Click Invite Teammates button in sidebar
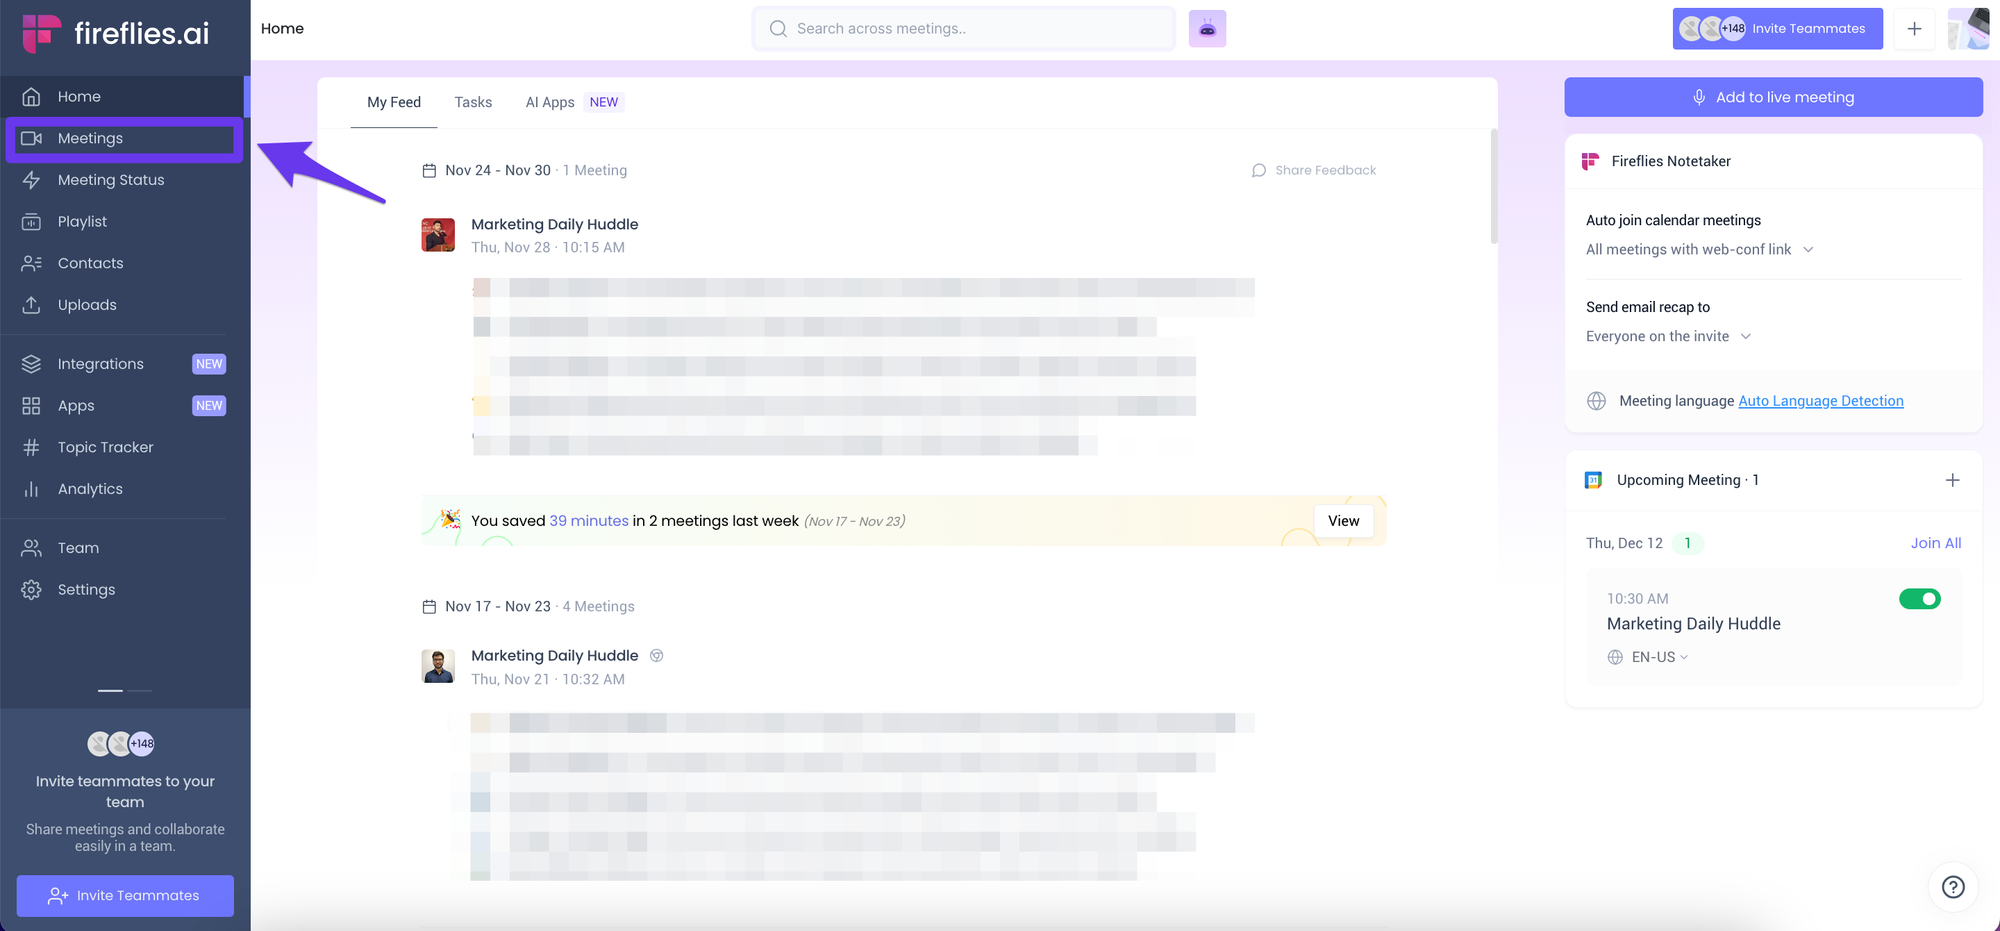 [125, 896]
